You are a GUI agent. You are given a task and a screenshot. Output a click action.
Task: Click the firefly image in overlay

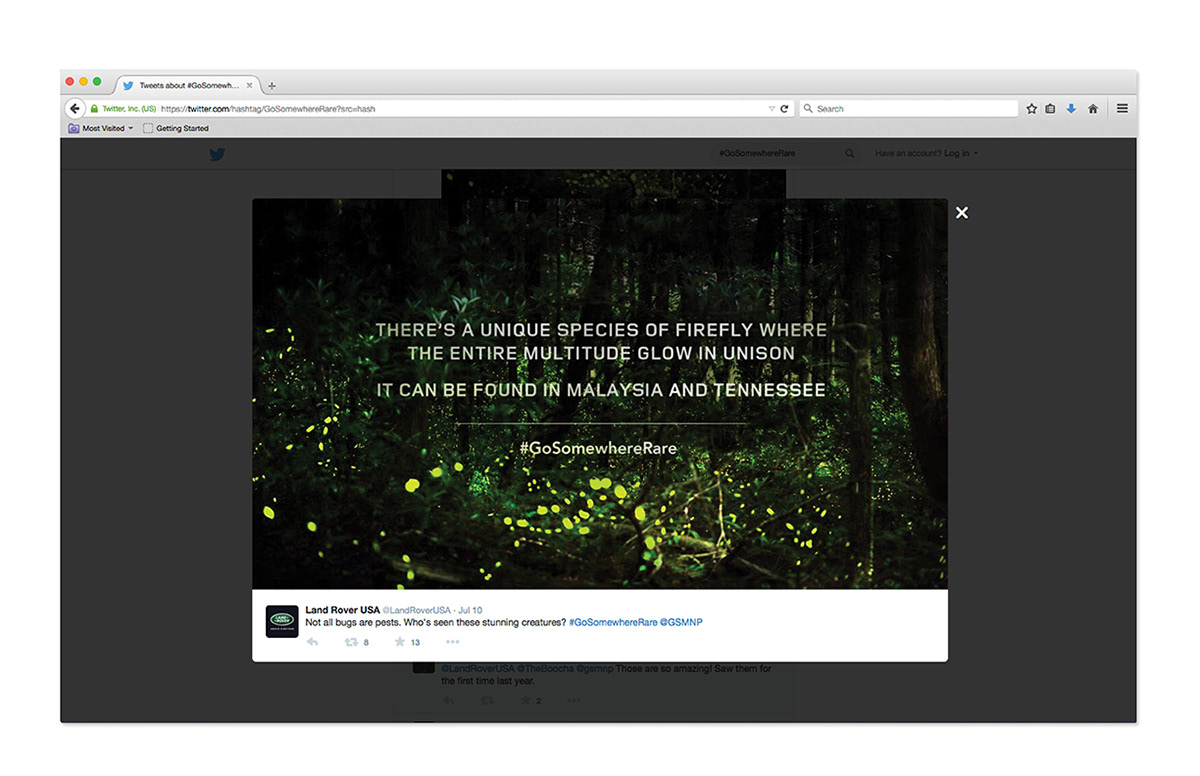600,393
